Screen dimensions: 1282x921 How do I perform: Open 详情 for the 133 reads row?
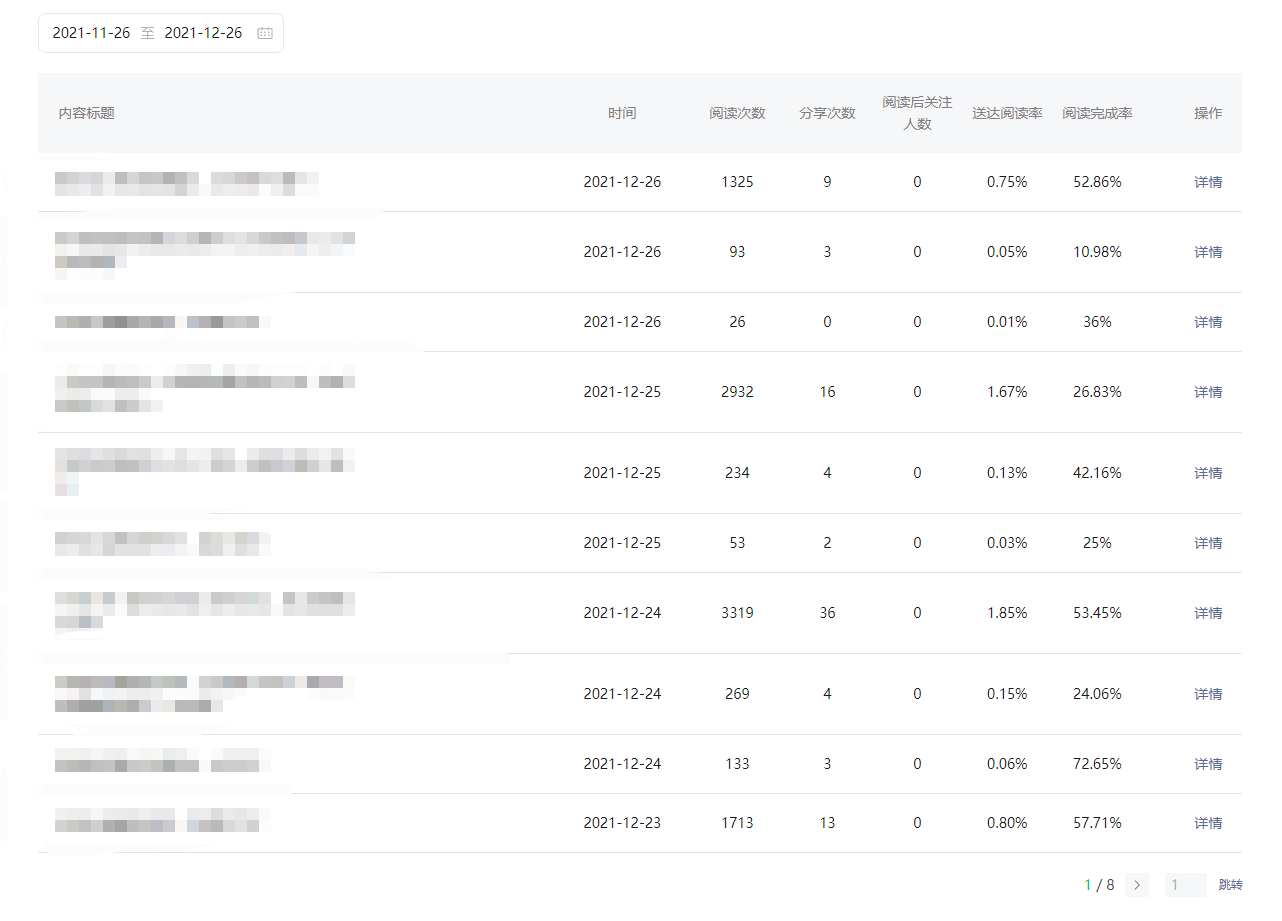pos(1208,764)
